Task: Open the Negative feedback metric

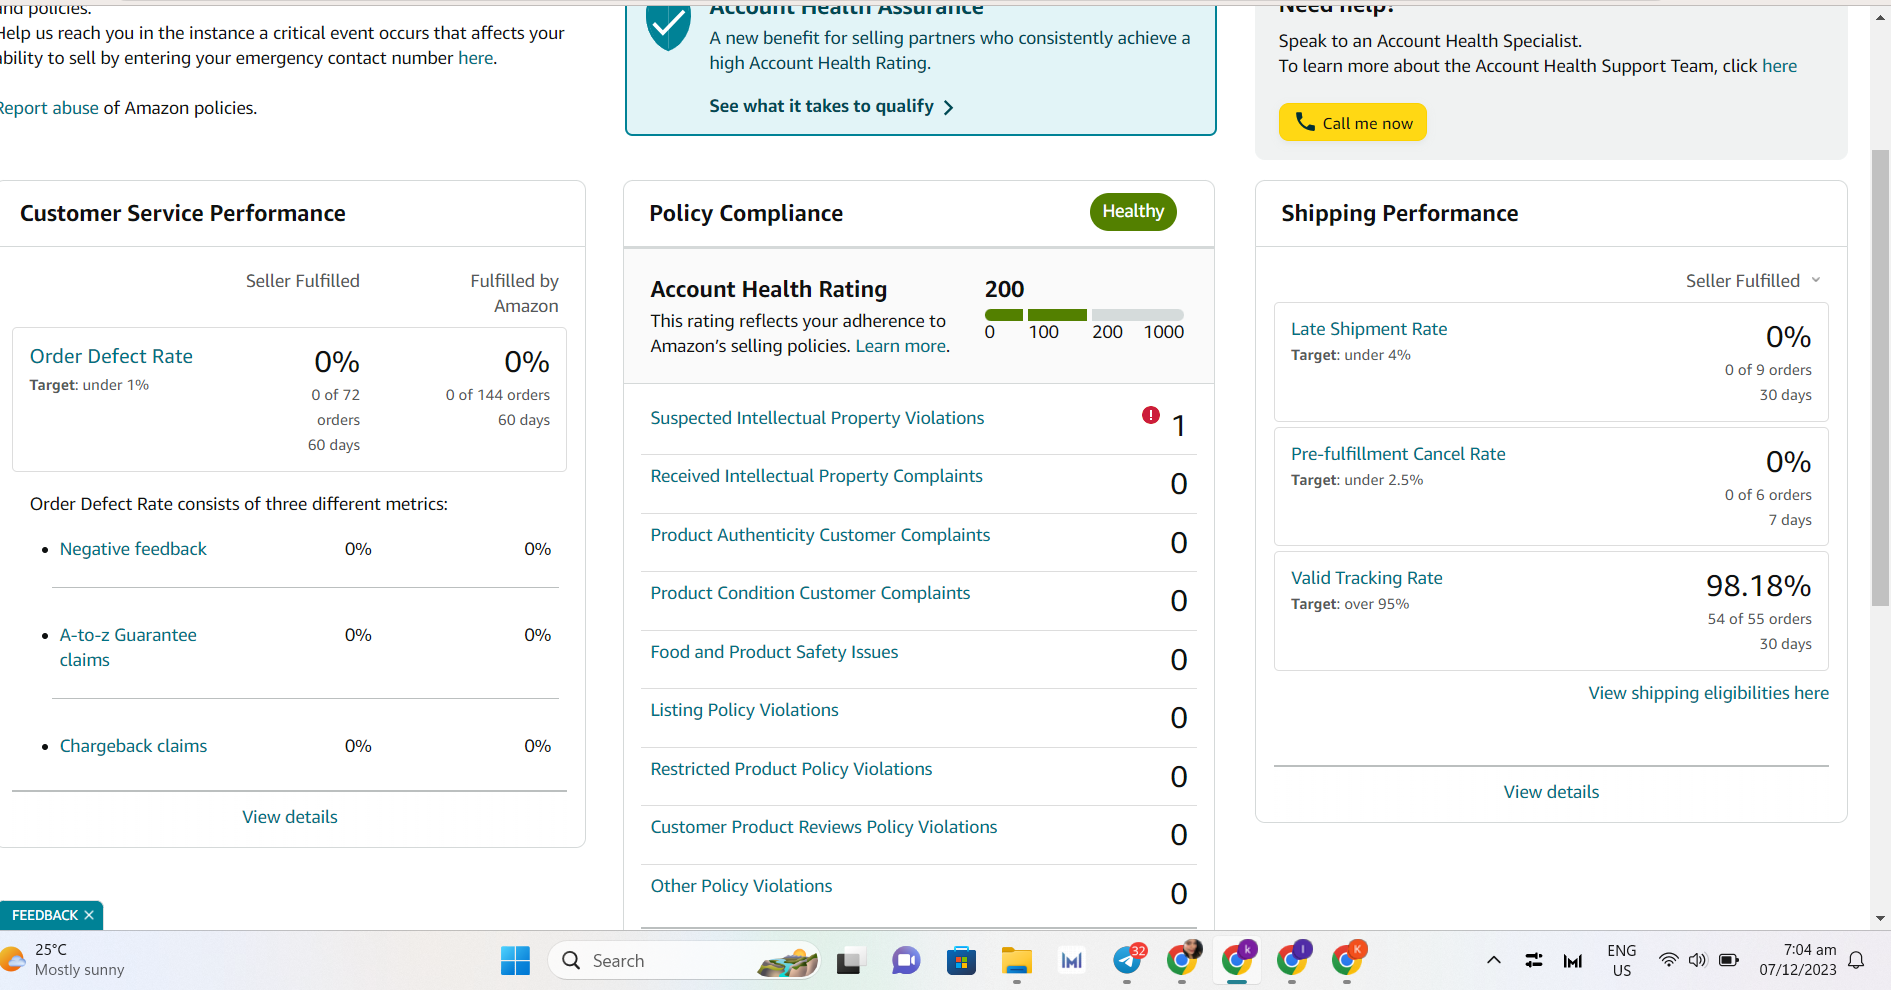Action: 133,549
